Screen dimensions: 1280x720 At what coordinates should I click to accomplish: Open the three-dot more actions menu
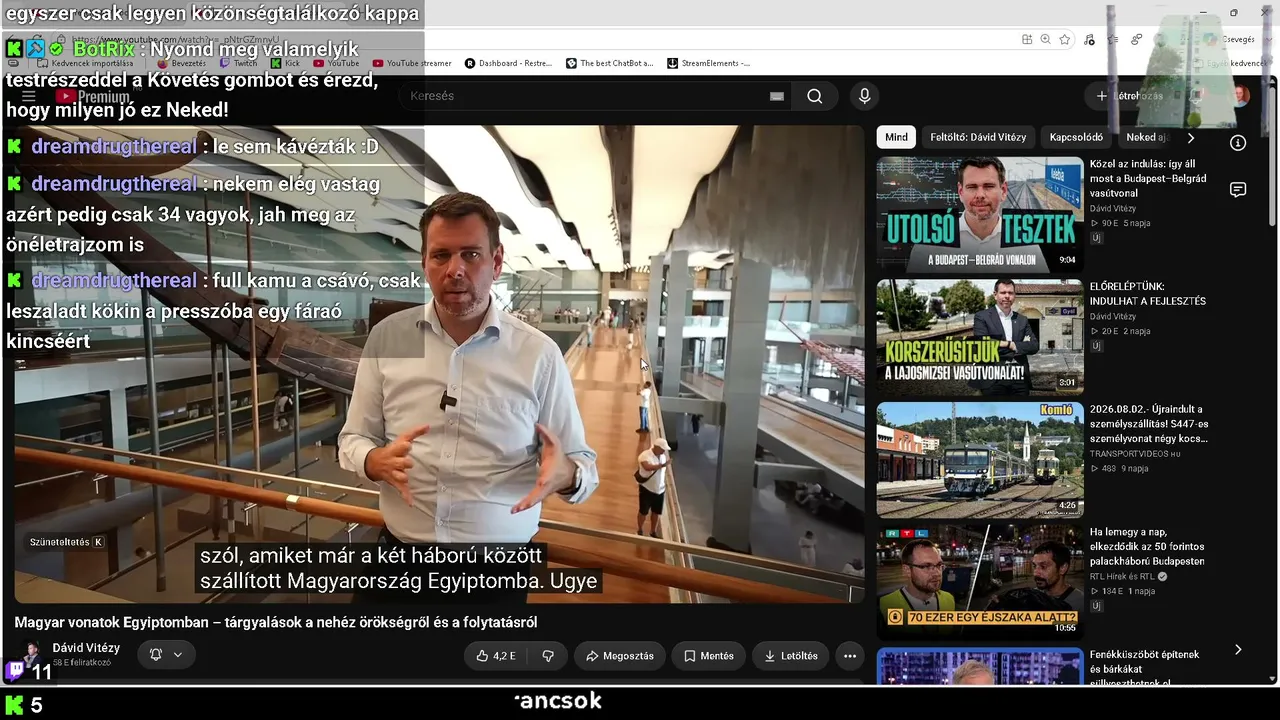point(850,656)
